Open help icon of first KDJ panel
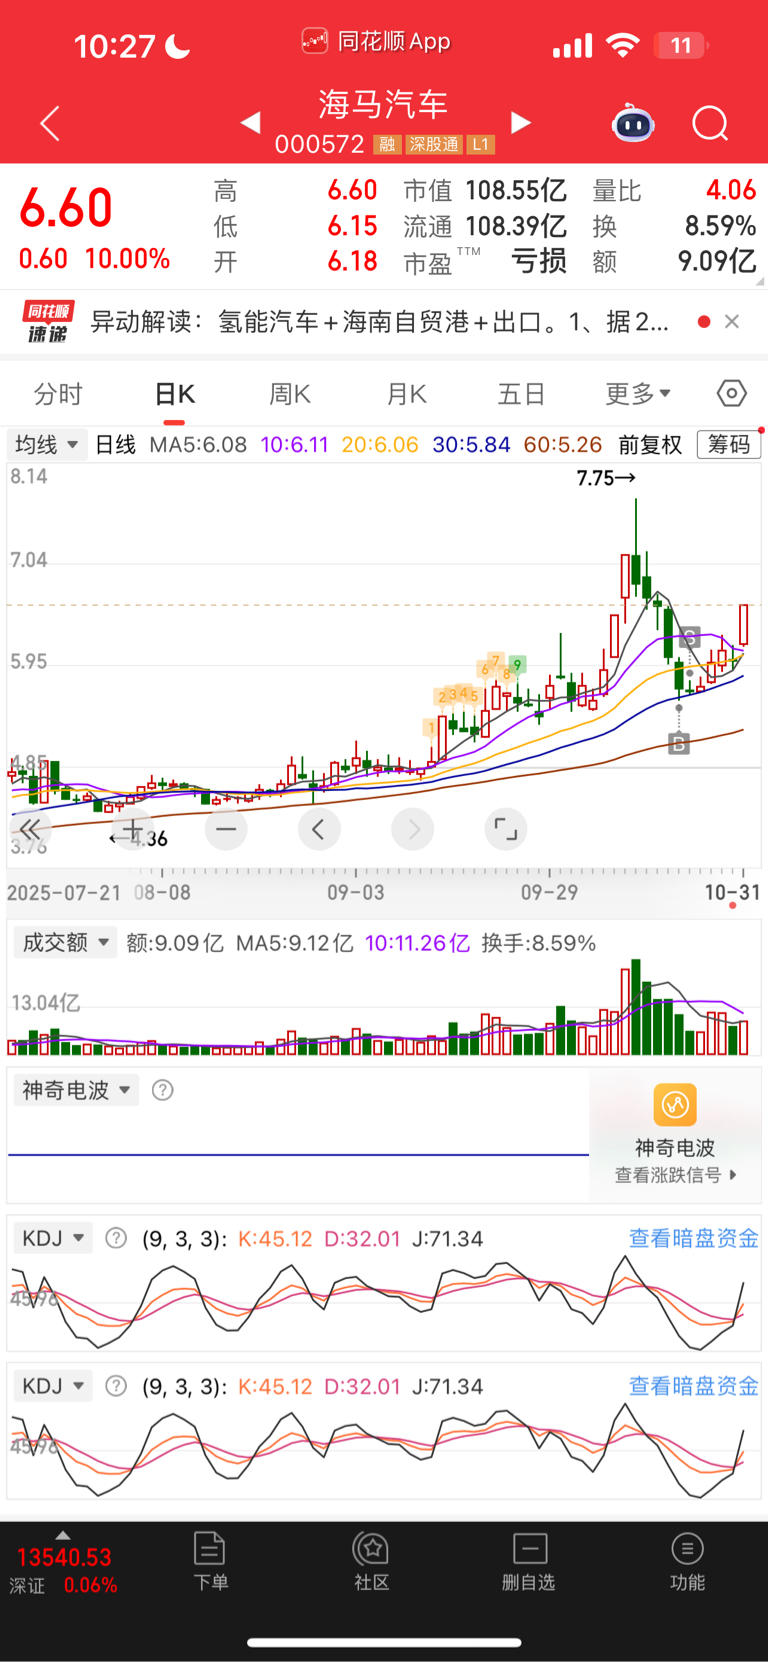This screenshot has width=768, height=1662. [x=116, y=1238]
